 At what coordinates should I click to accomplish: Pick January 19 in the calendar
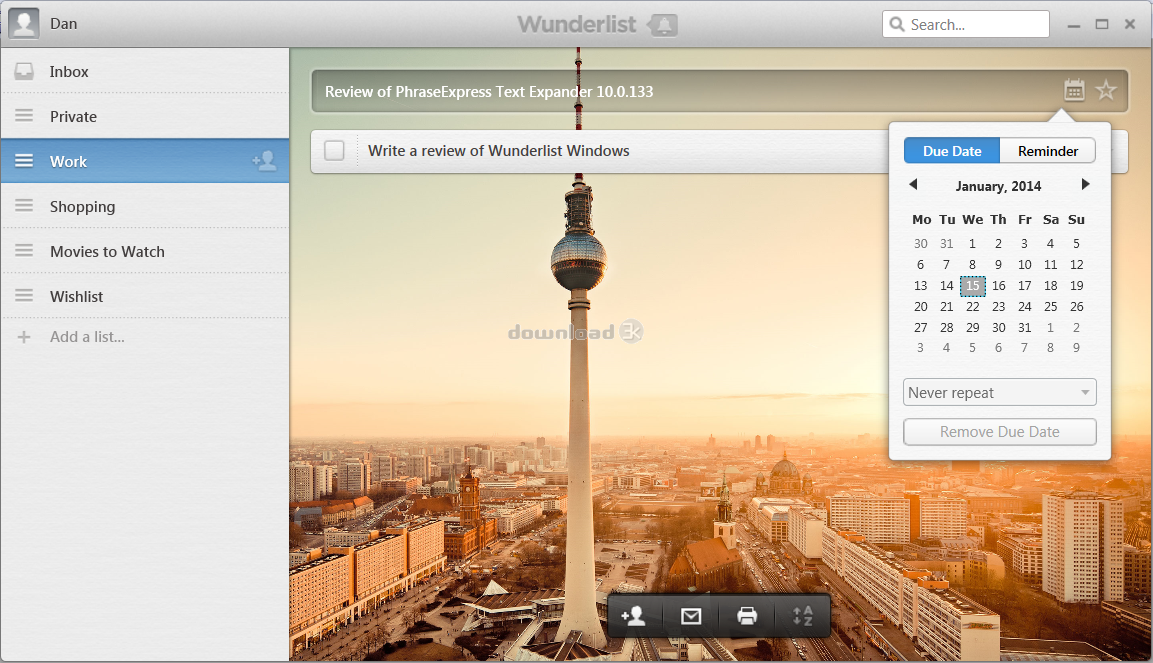click(x=1077, y=286)
